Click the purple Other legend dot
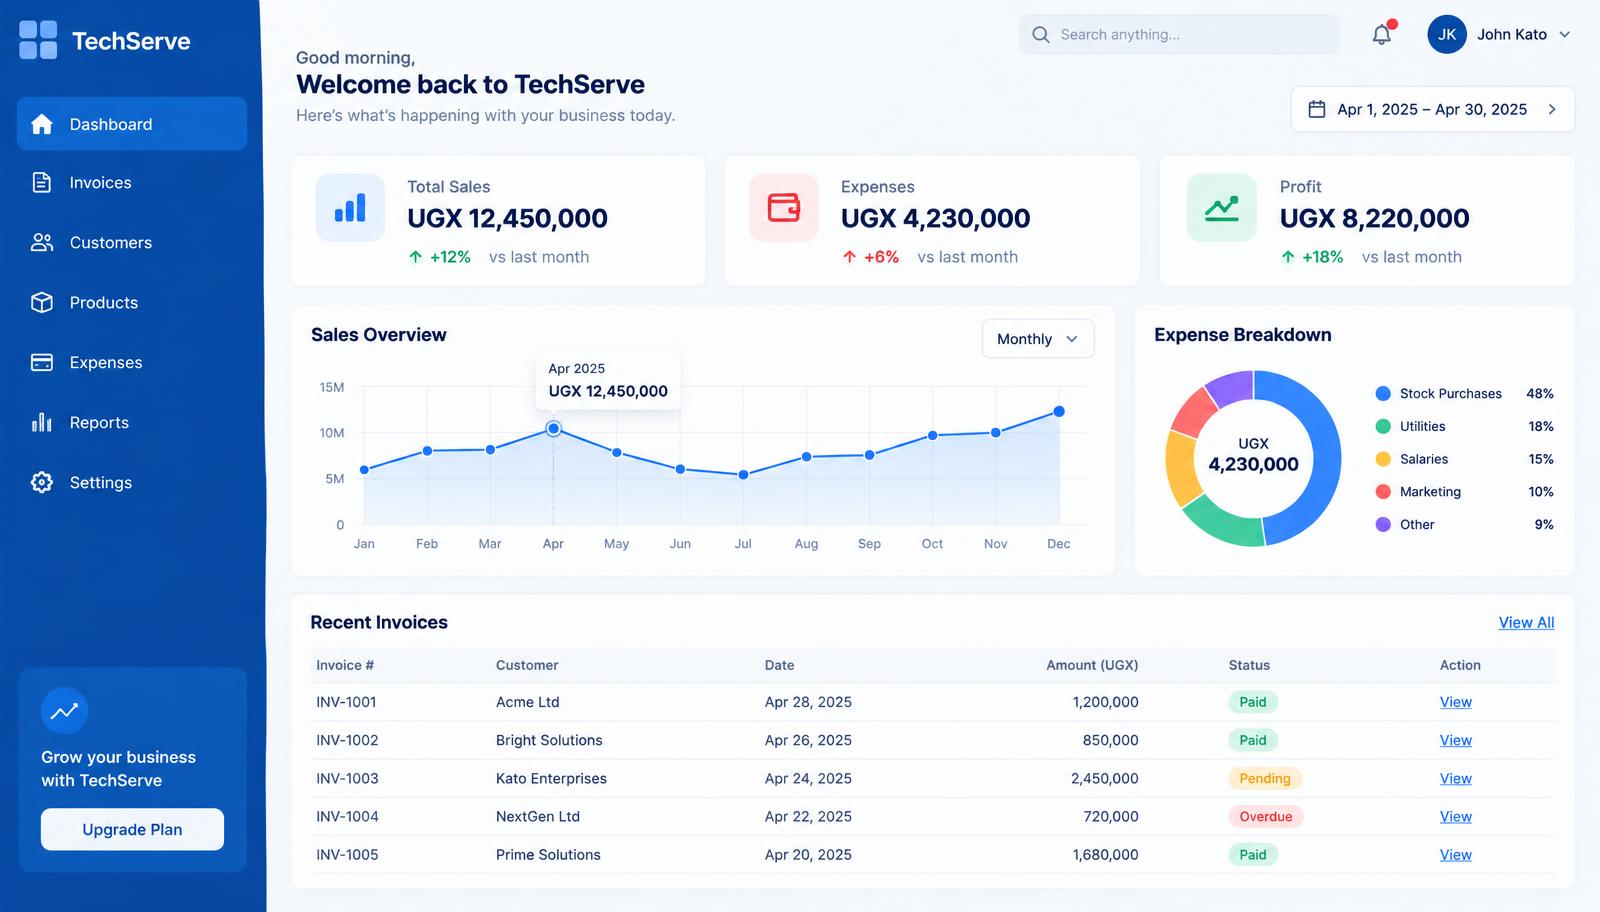 coord(1383,524)
